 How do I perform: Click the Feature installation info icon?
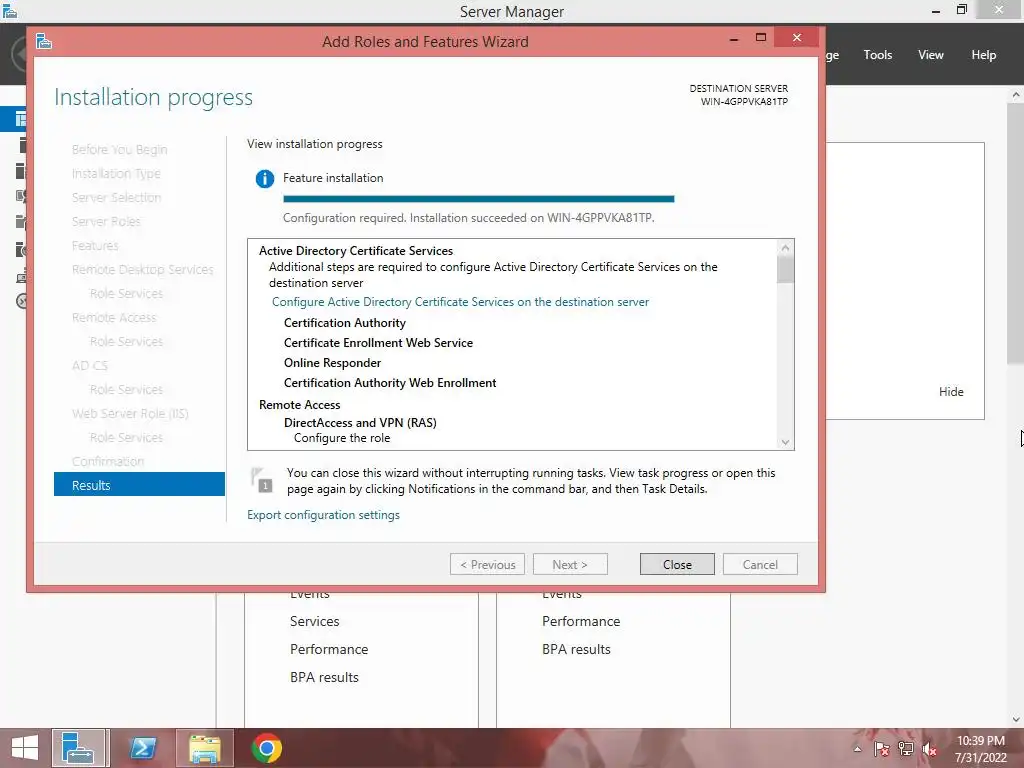[264, 178]
